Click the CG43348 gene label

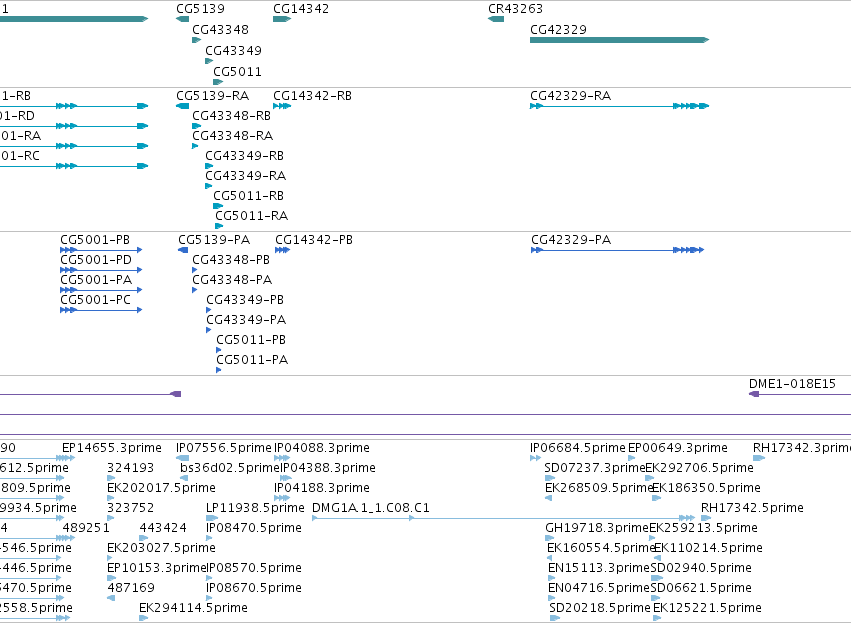pyautogui.click(x=220, y=30)
